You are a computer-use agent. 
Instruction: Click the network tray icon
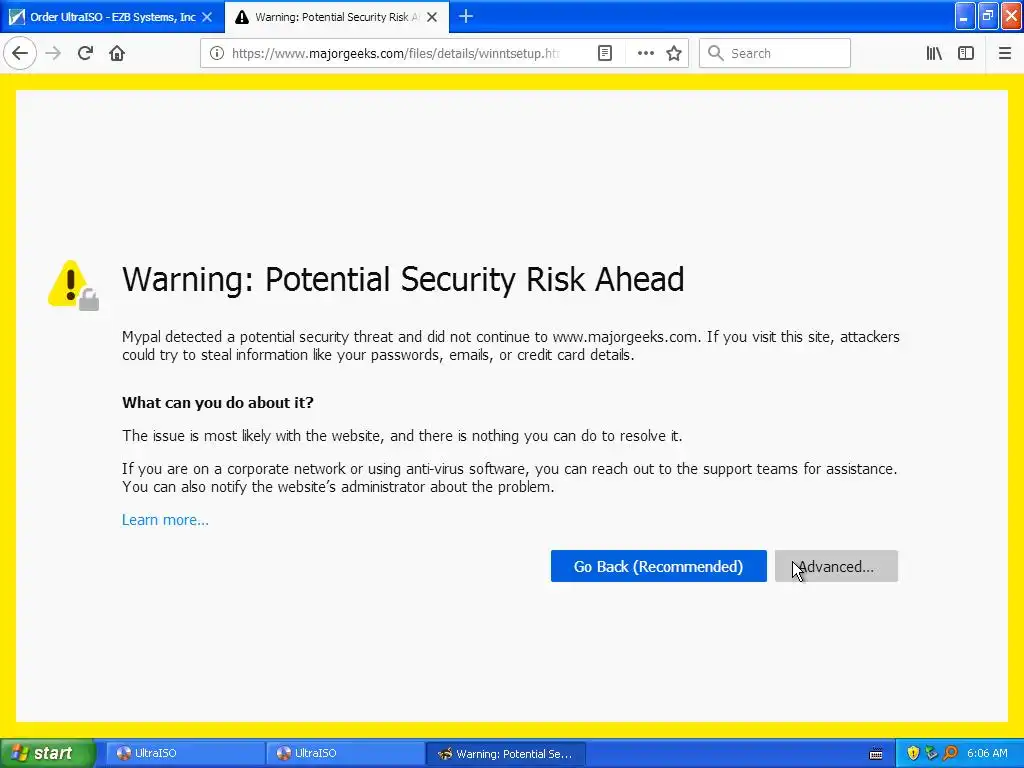coord(931,753)
